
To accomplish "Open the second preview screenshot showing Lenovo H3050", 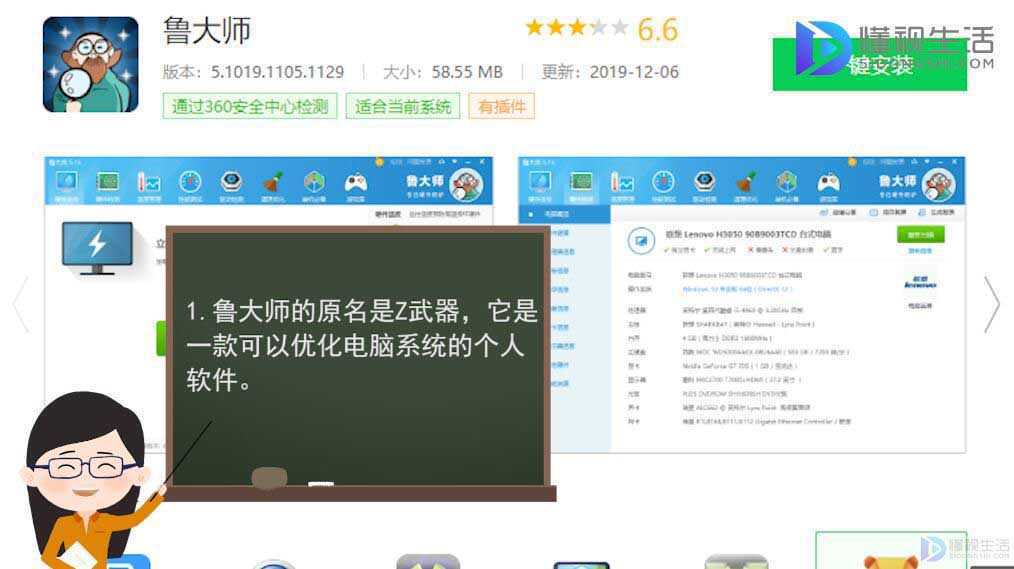I will 741,304.
